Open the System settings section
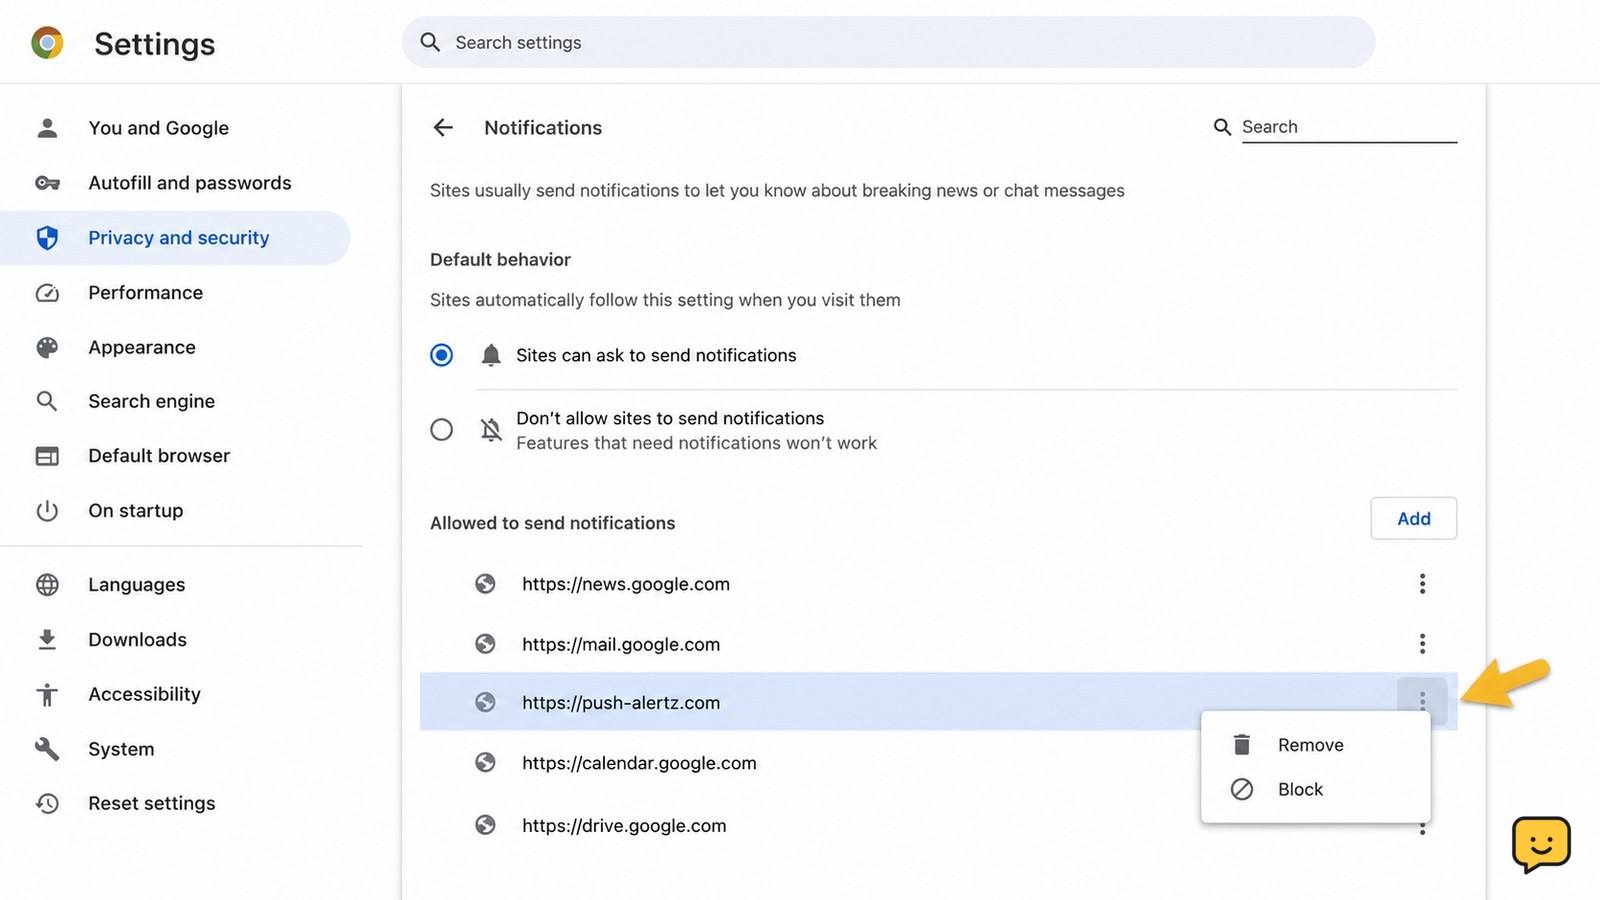1600x900 pixels. coord(175,749)
